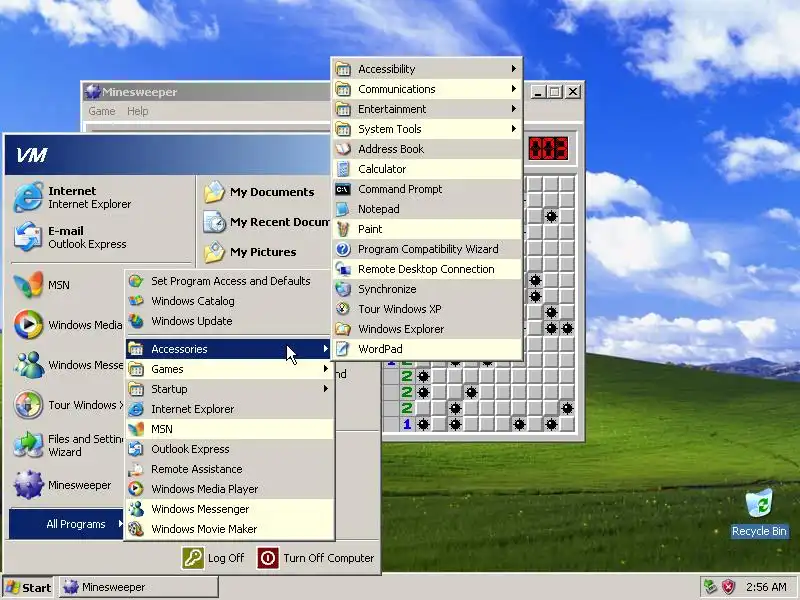Click the Remote Assistance icon
The width and height of the screenshot is (800, 600).
point(136,469)
